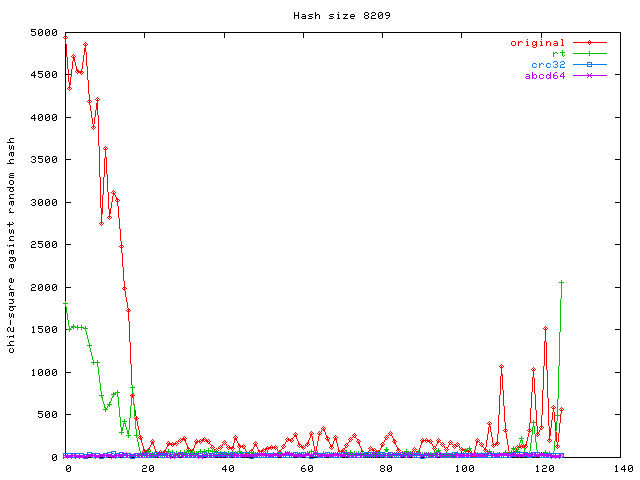Click the y-axis value 4500
This screenshot has height=480, width=640.
(x=44, y=75)
